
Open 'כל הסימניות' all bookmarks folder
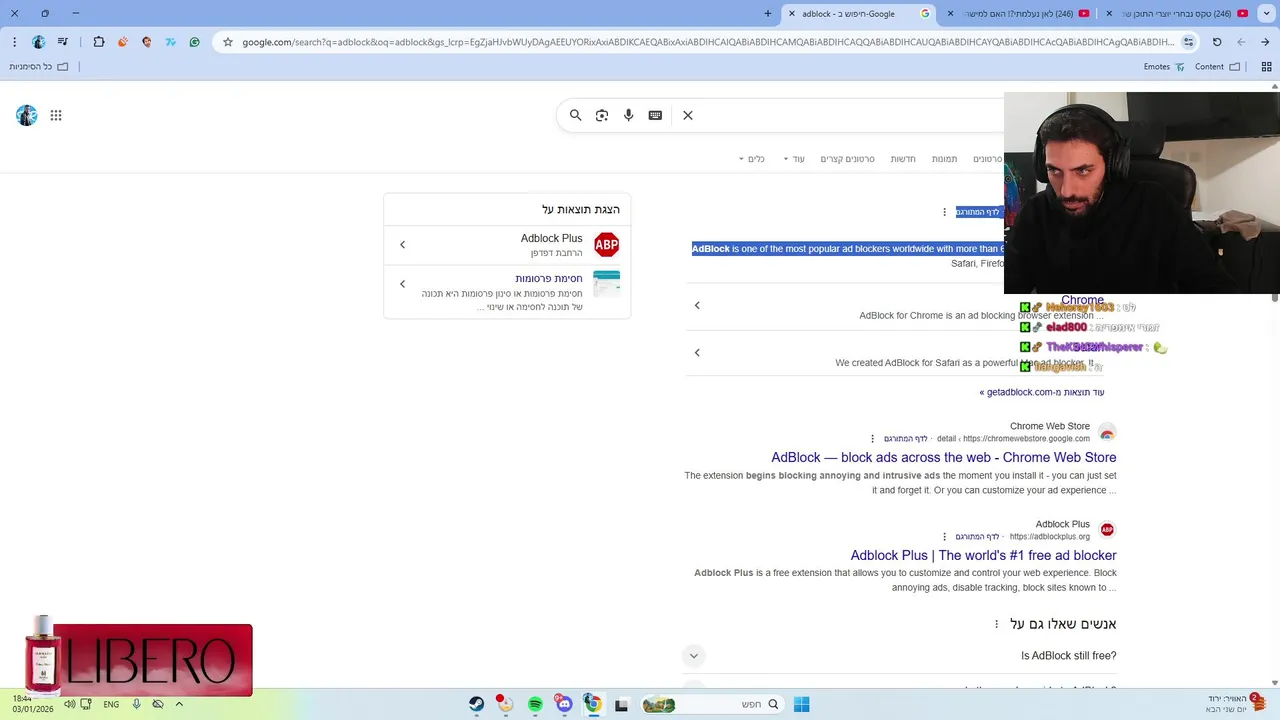click(39, 67)
